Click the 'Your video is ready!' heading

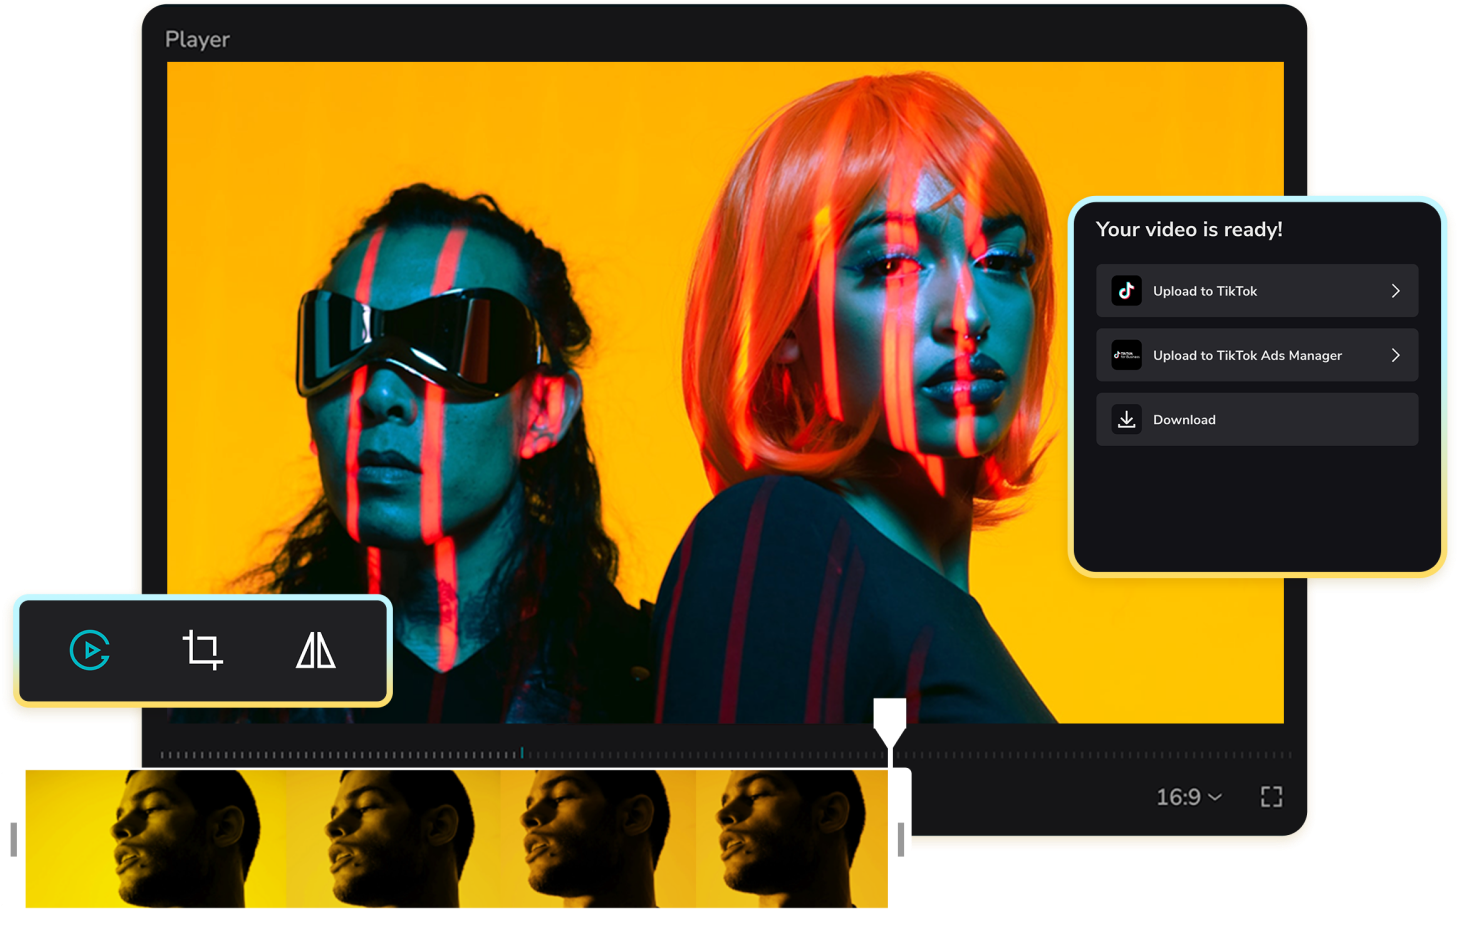point(1189,229)
